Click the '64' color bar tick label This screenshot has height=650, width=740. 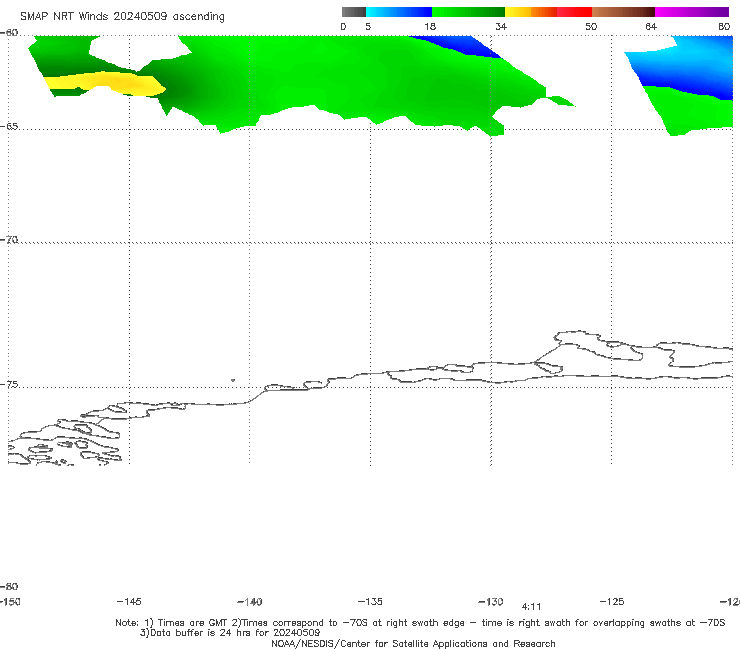click(651, 26)
